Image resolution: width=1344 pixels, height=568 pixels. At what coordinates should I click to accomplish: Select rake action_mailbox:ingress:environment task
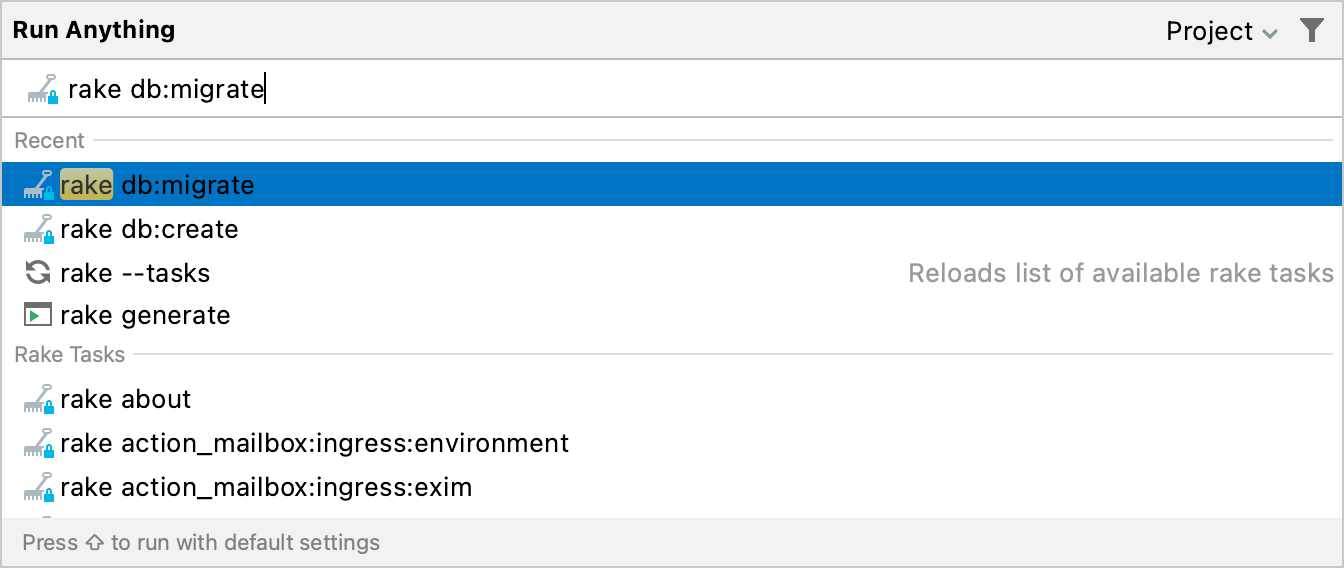(x=314, y=443)
